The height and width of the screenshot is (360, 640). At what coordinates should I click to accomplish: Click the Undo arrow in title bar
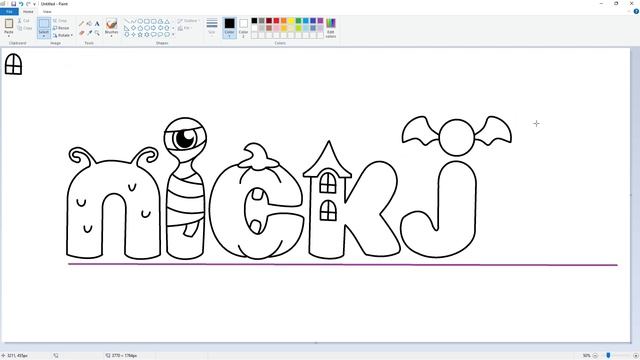[x=21, y=4]
